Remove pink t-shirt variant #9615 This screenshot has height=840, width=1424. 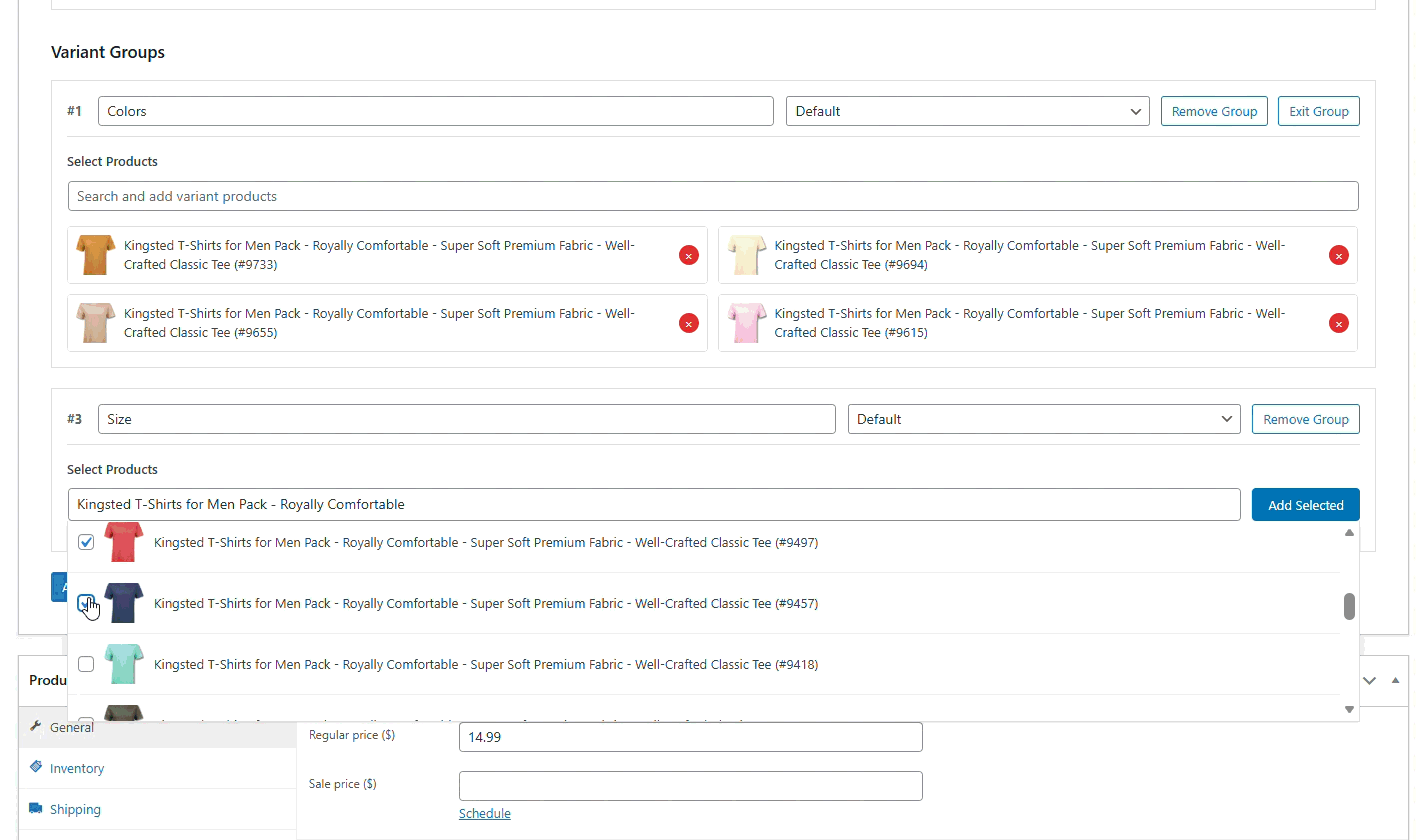tap(1338, 323)
